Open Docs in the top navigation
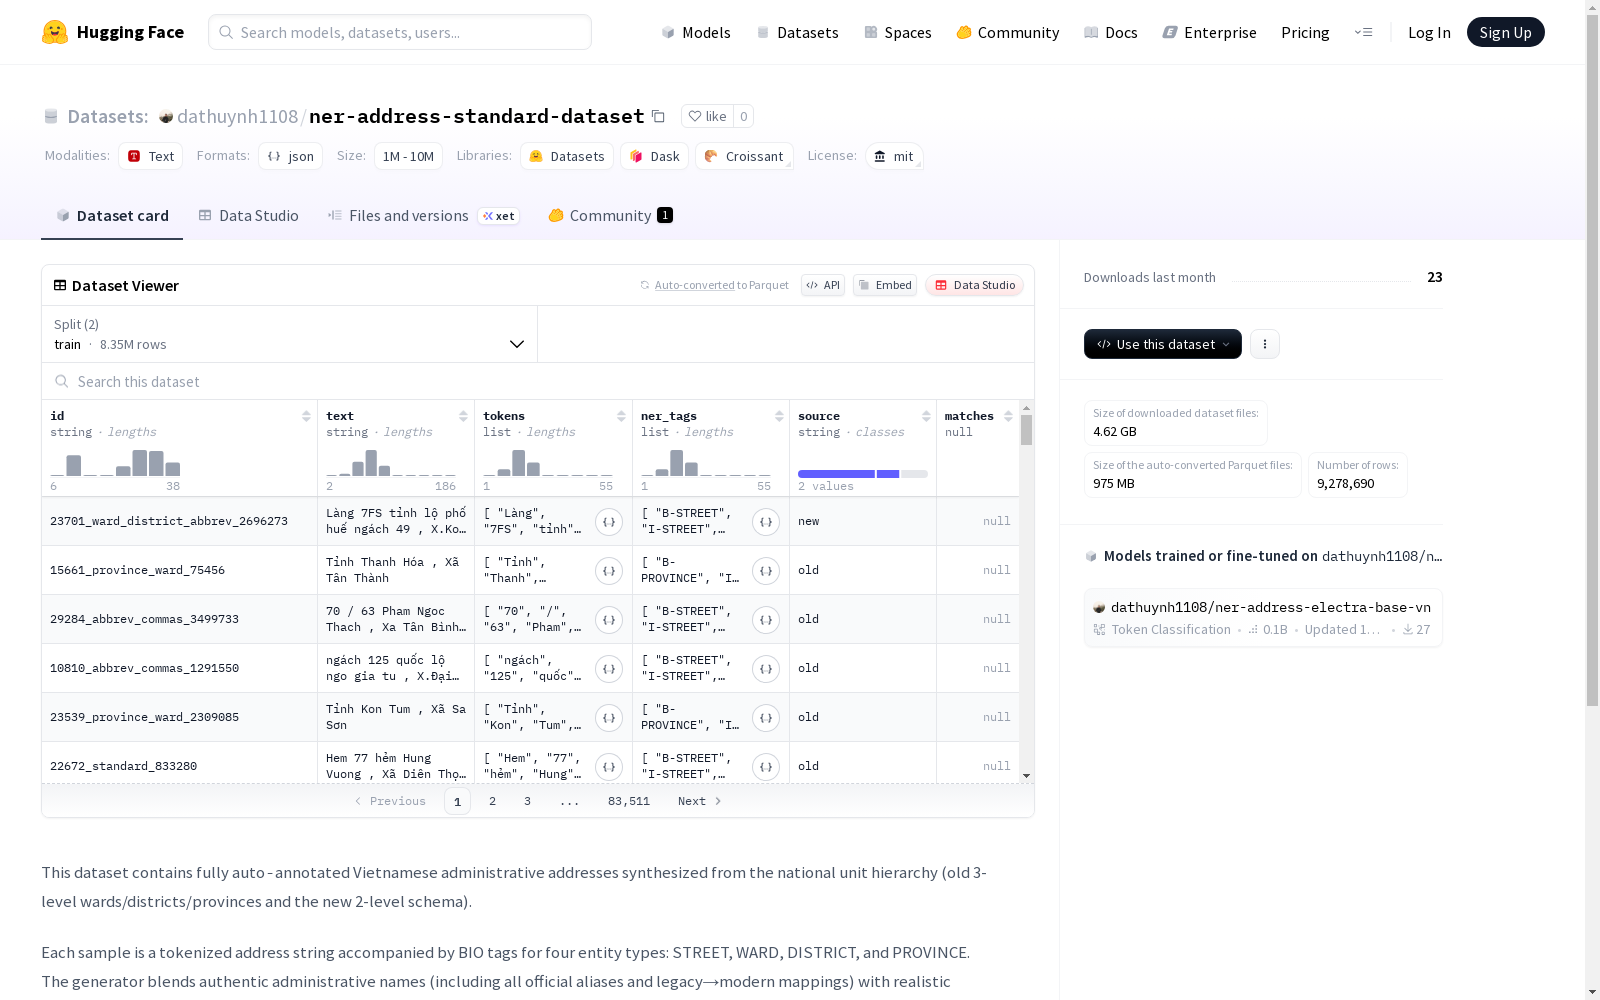1600x1000 pixels. click(1111, 32)
